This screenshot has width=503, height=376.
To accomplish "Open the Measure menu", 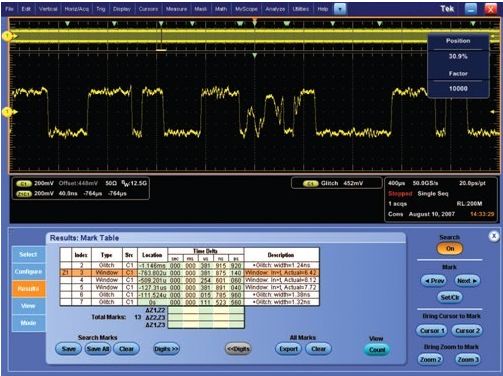I will pos(176,9).
